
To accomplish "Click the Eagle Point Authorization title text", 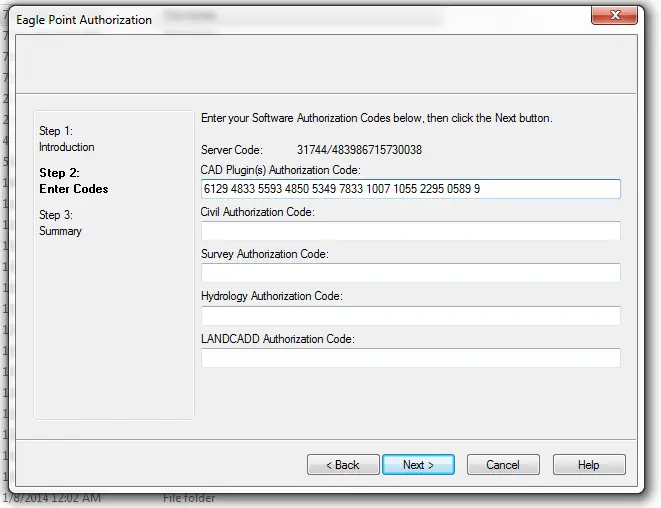I will (84, 20).
